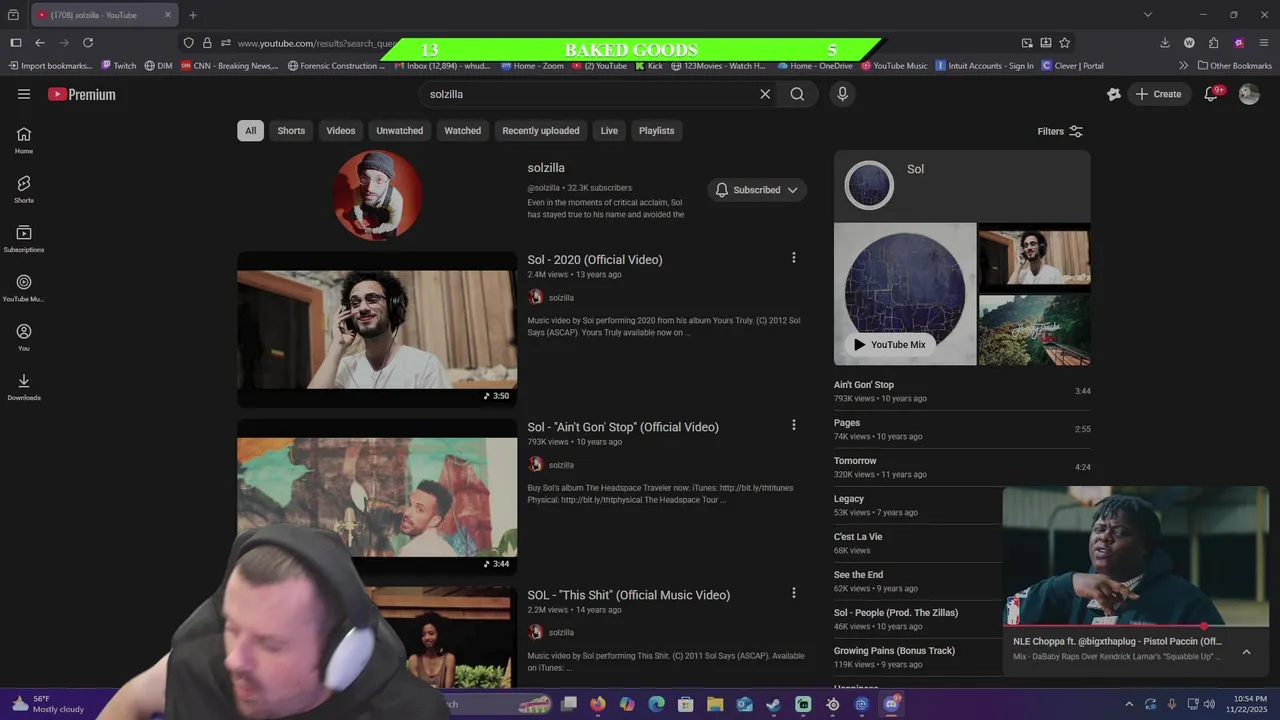Open the solzilla channel title
This screenshot has height=720, width=1280.
point(546,168)
